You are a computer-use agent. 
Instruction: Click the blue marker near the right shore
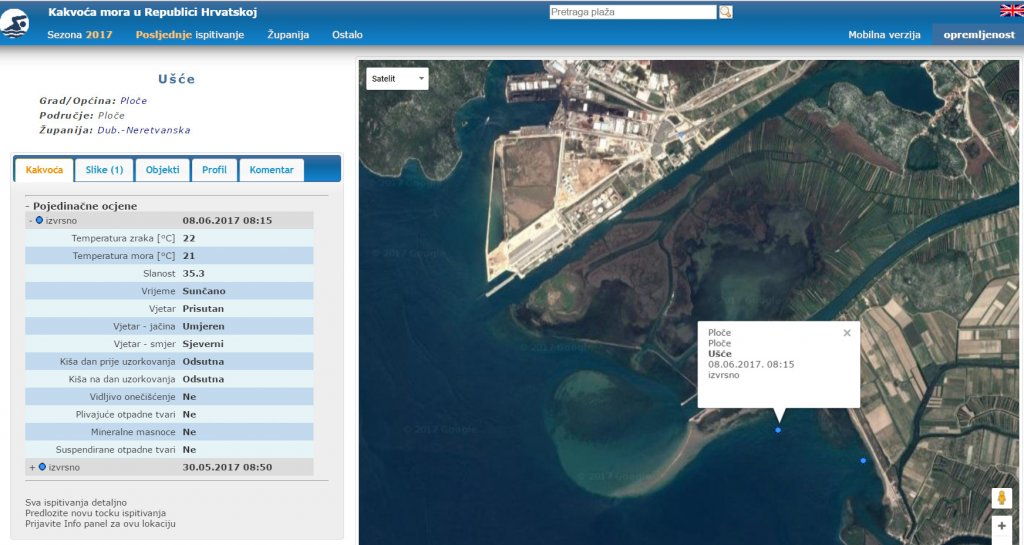point(863,460)
